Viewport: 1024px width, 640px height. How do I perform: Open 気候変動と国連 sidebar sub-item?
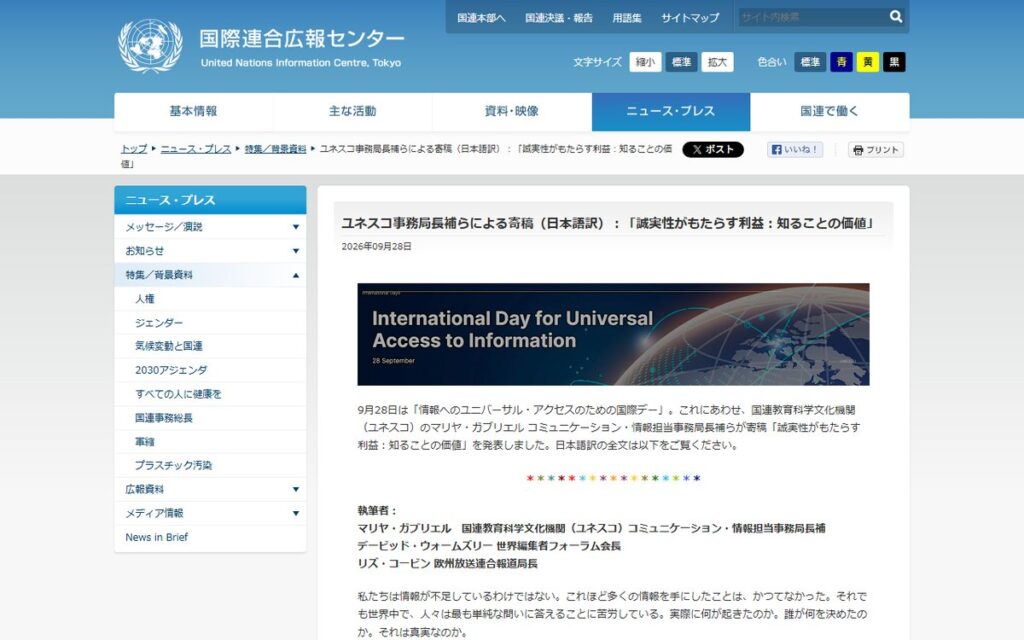click(168, 346)
